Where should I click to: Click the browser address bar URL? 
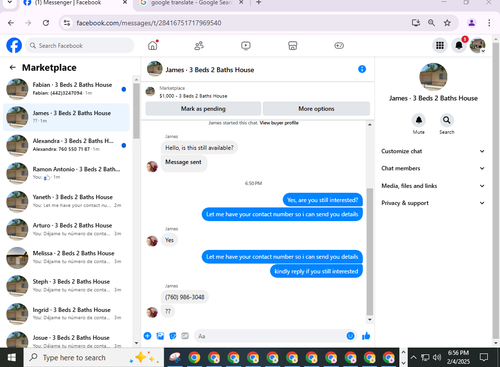(149, 23)
